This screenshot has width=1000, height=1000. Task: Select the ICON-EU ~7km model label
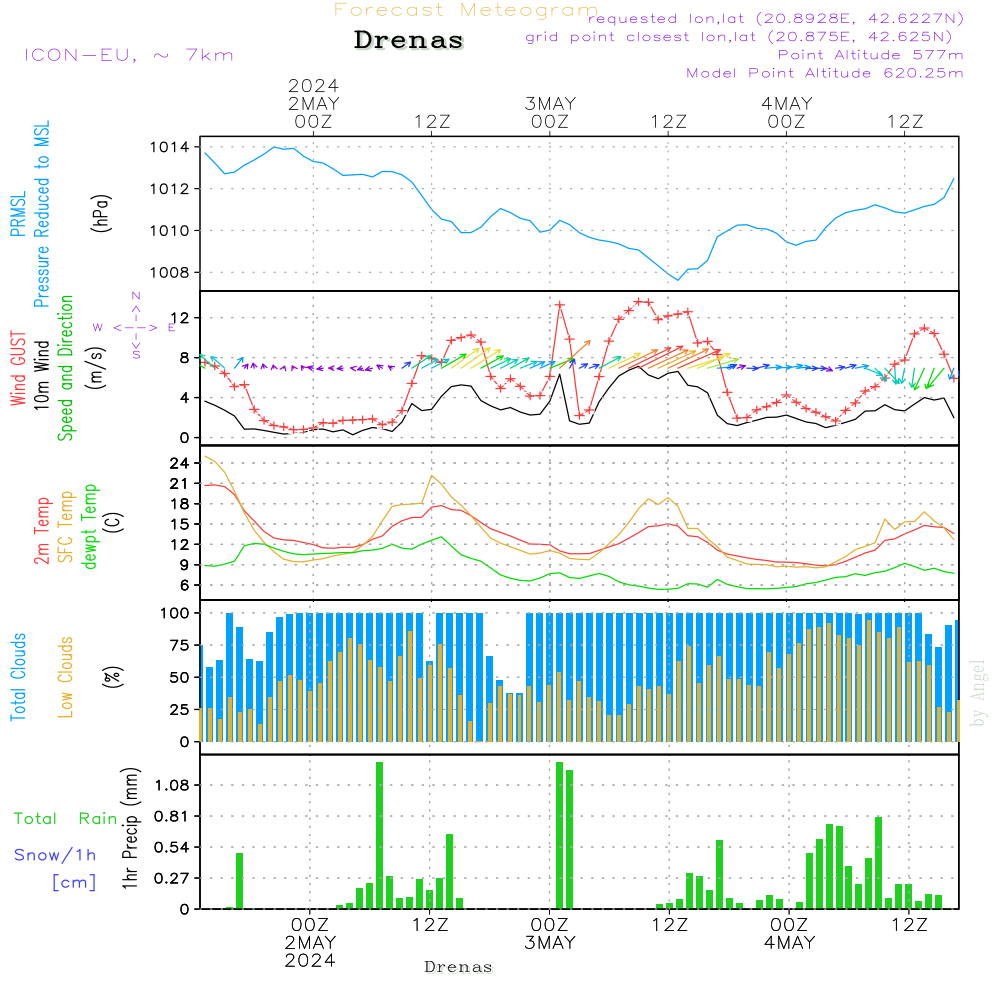128,55
